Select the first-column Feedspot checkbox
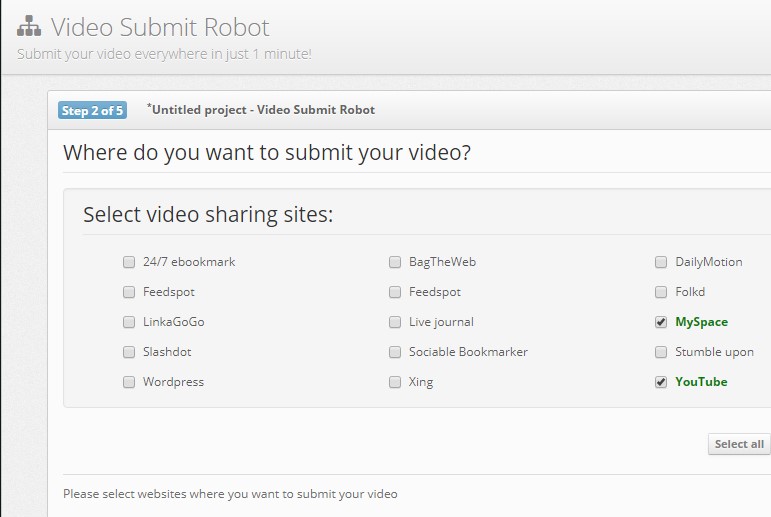Screen dimensions: 771x517 pyautogui.click(x=129, y=292)
